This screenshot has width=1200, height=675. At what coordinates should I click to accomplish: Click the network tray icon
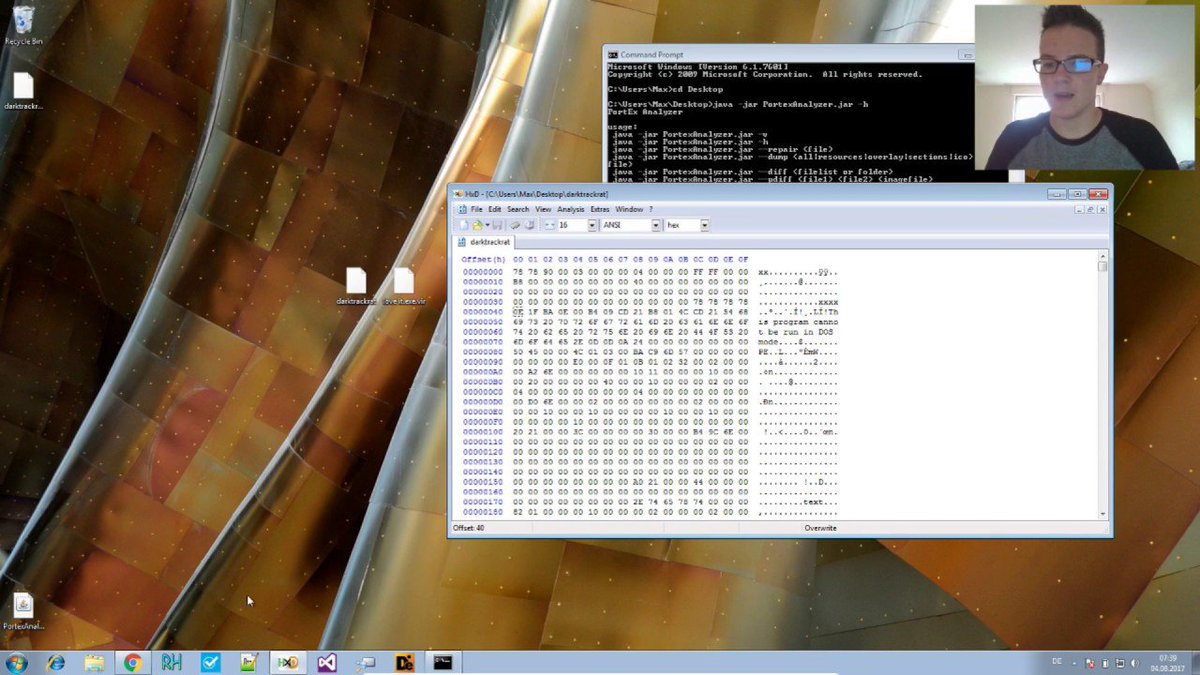(1119, 663)
